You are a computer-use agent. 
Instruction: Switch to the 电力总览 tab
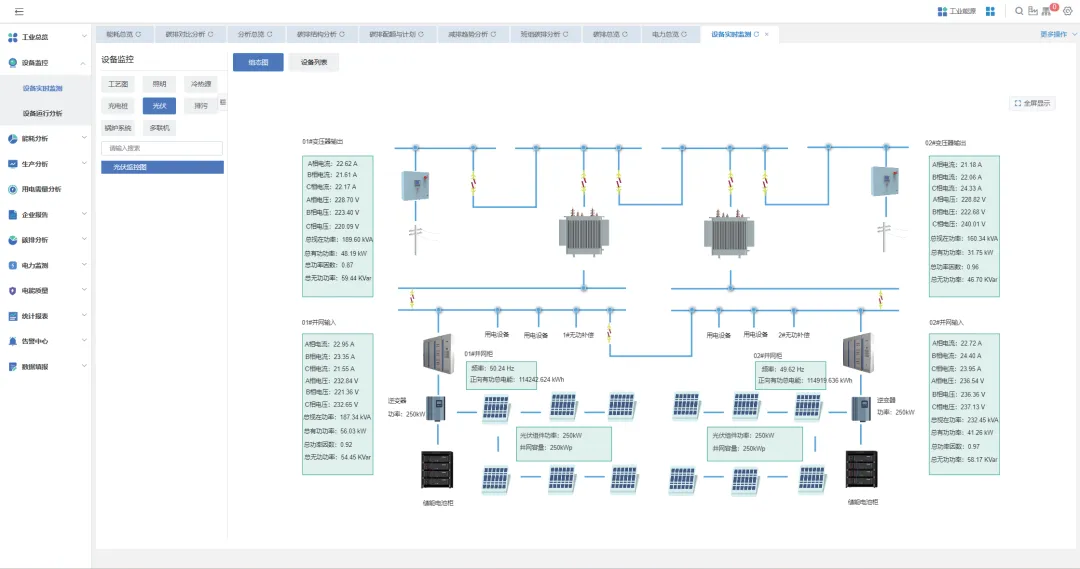point(669,34)
